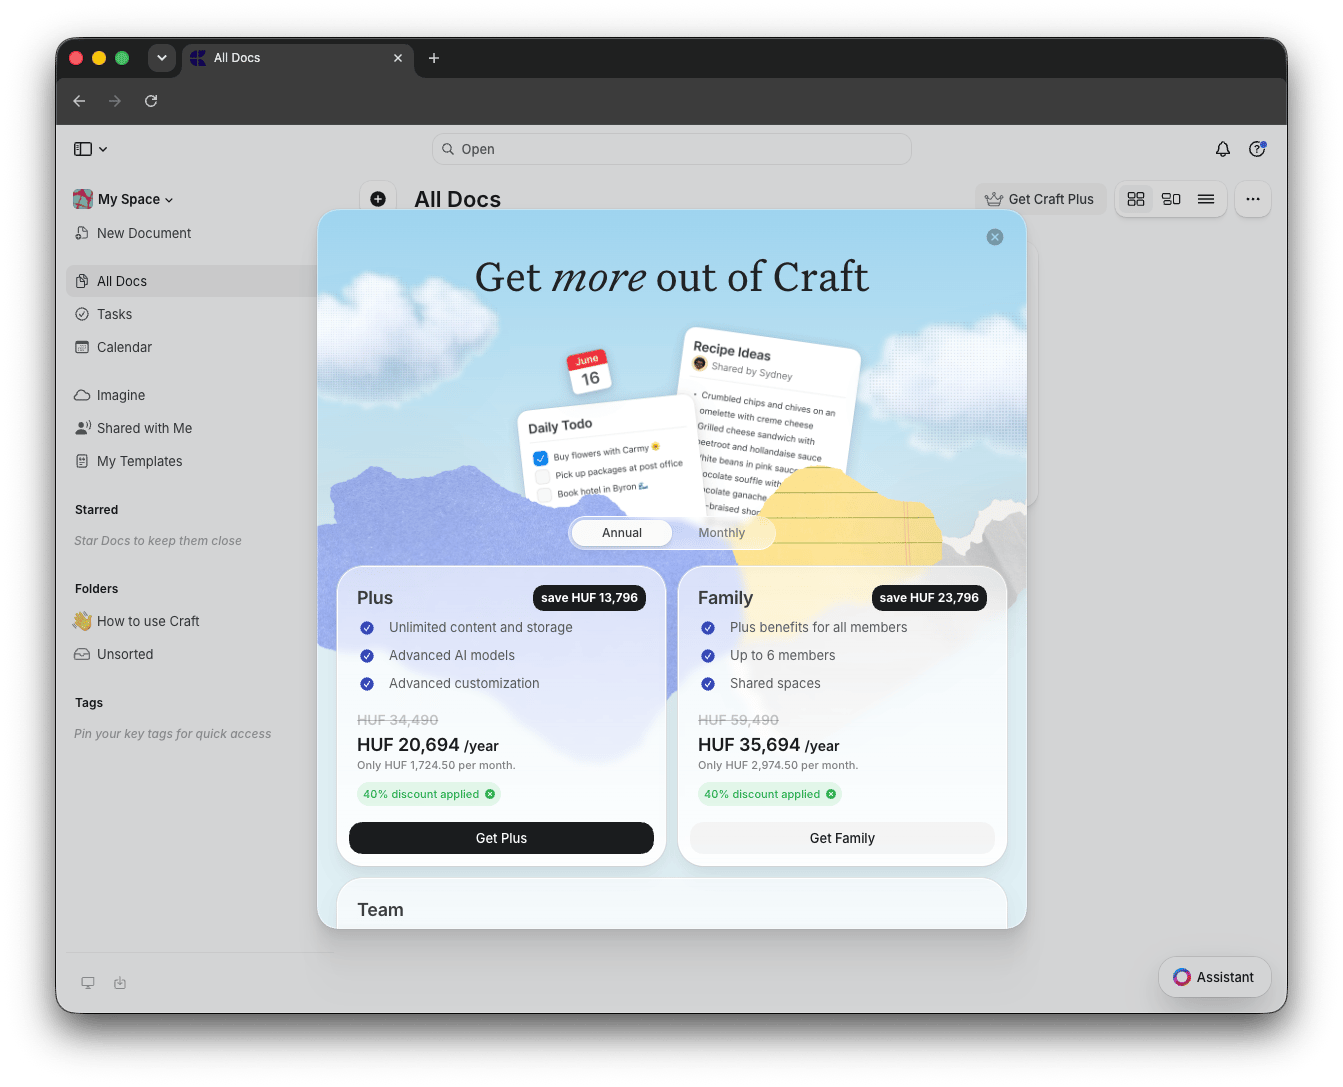Switch to list view
Screen dimensions: 1343x1087
[1206, 199]
